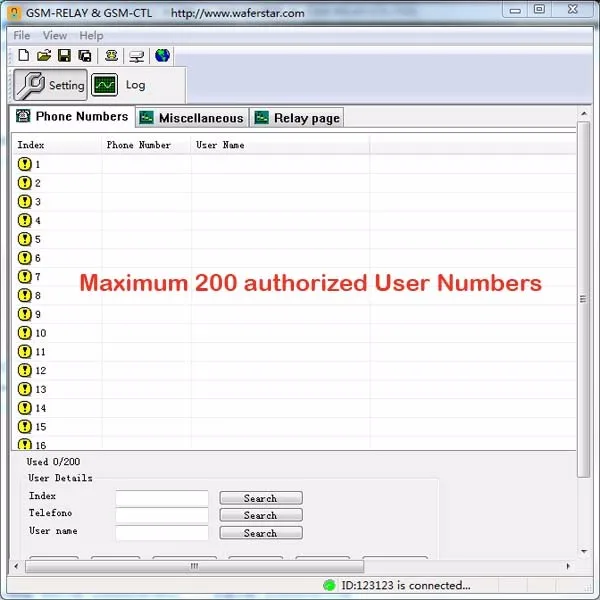Click the 'Used 0/200' counter text
600x600 pixels.
53,461
